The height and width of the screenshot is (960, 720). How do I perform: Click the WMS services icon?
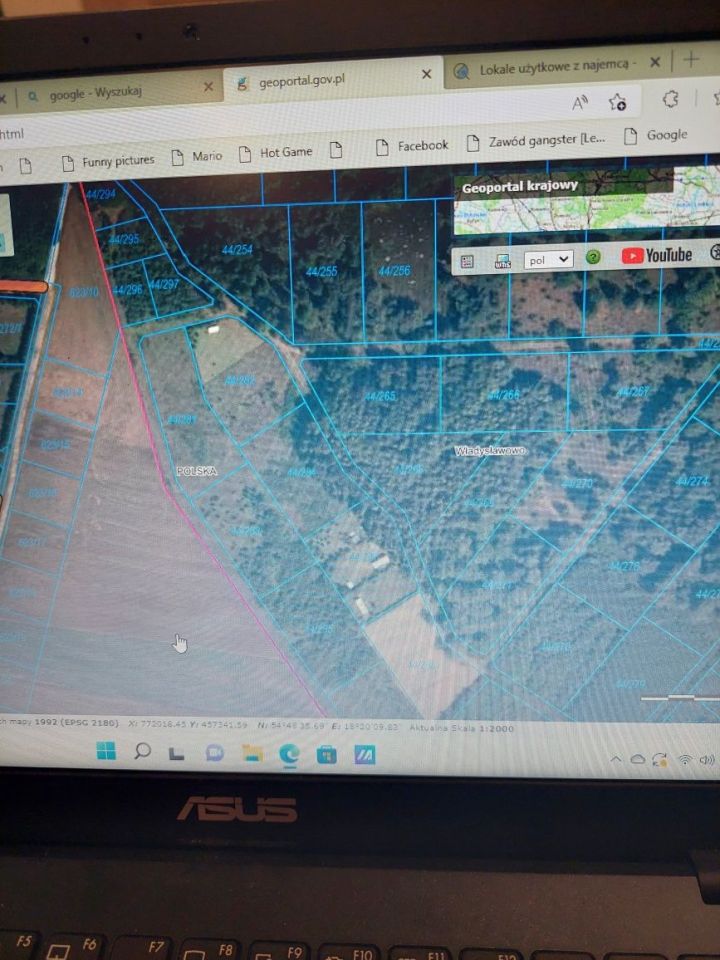[503, 261]
